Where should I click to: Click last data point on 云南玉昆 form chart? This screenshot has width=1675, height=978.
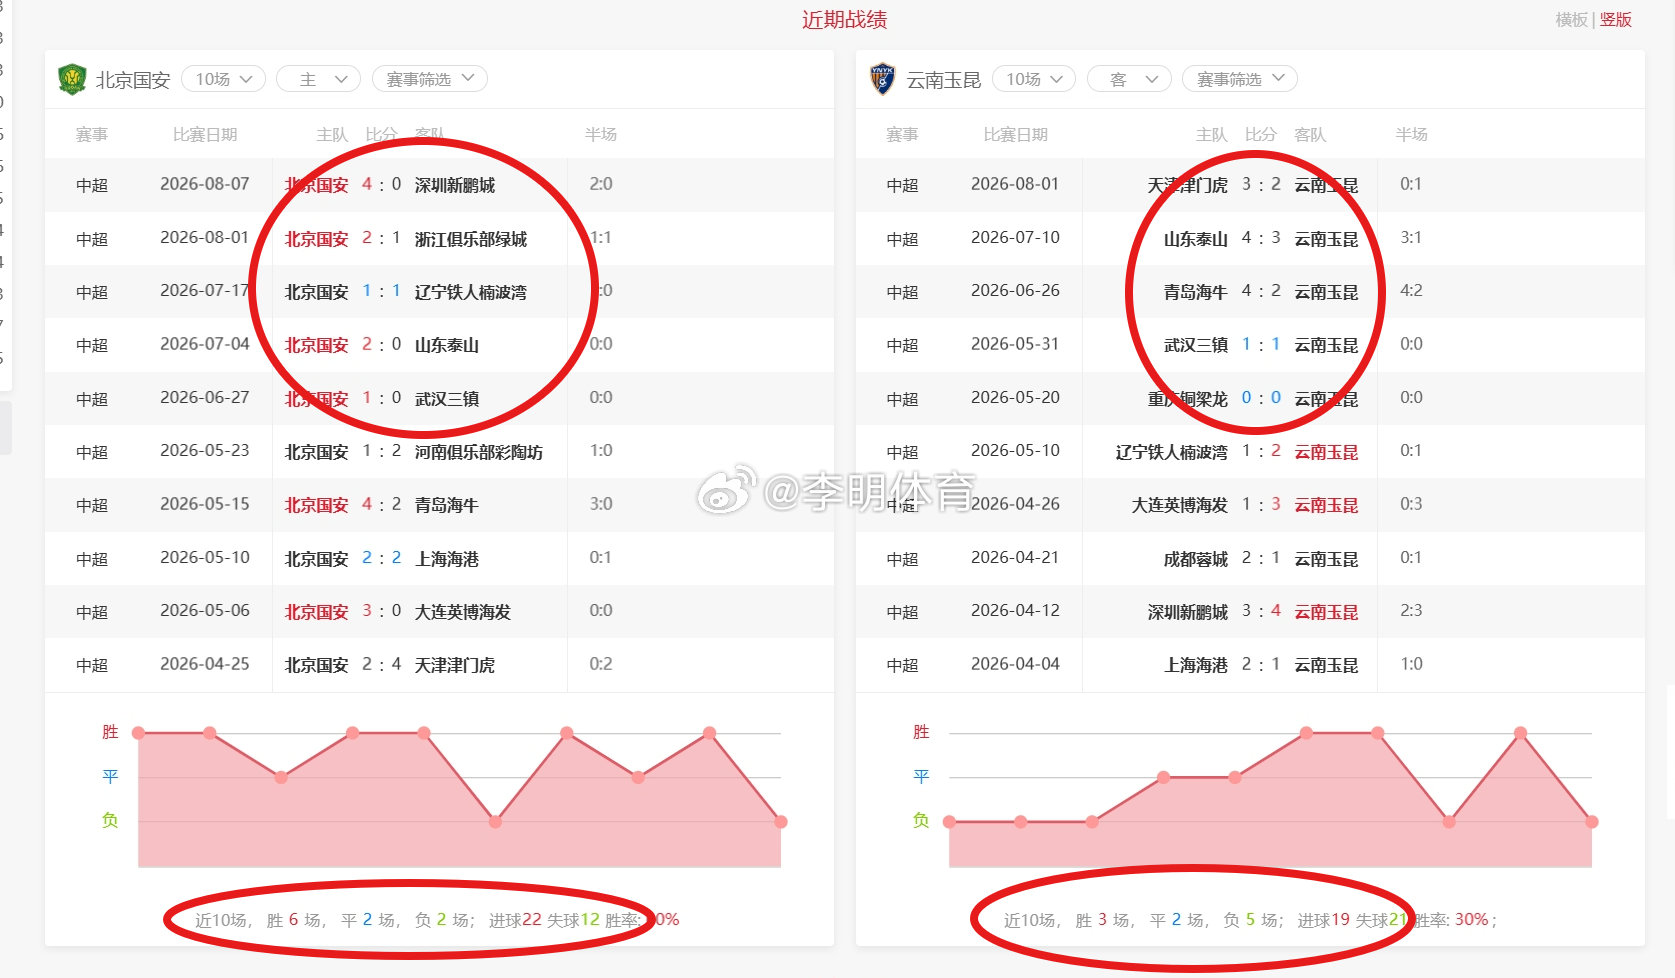point(1592,822)
